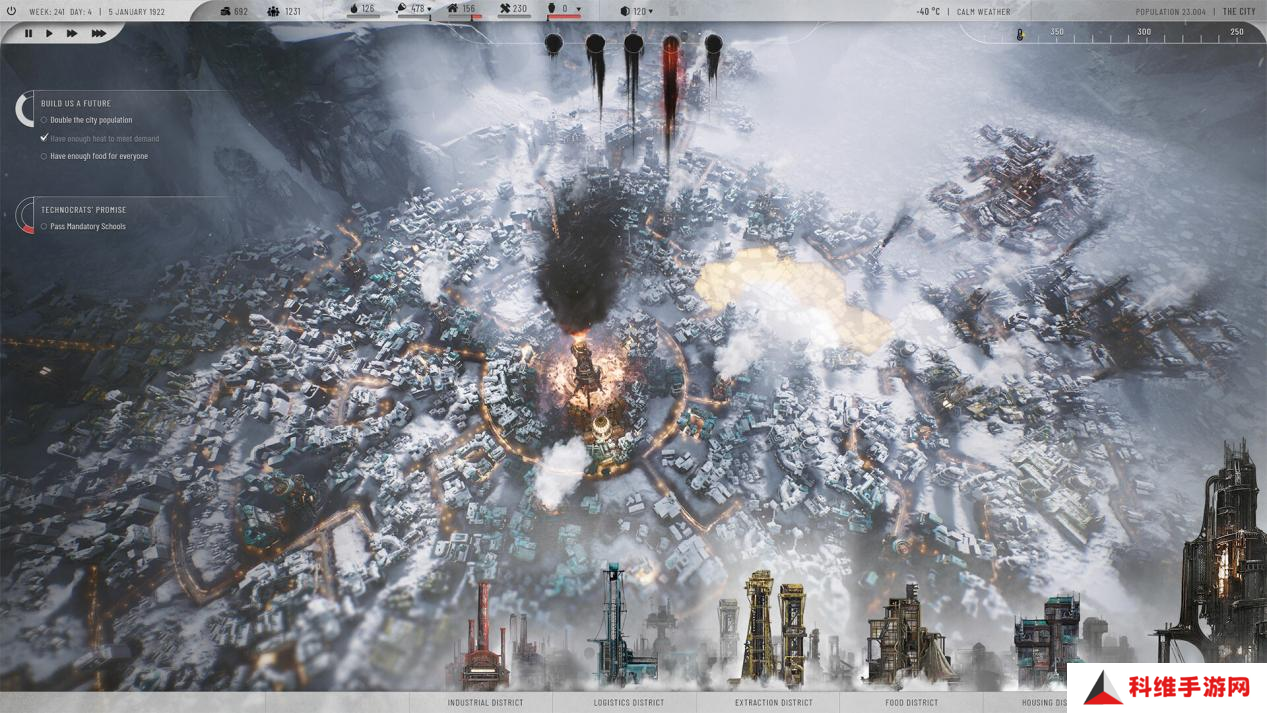
Task: Click the third black faction orb
Action: point(634,44)
